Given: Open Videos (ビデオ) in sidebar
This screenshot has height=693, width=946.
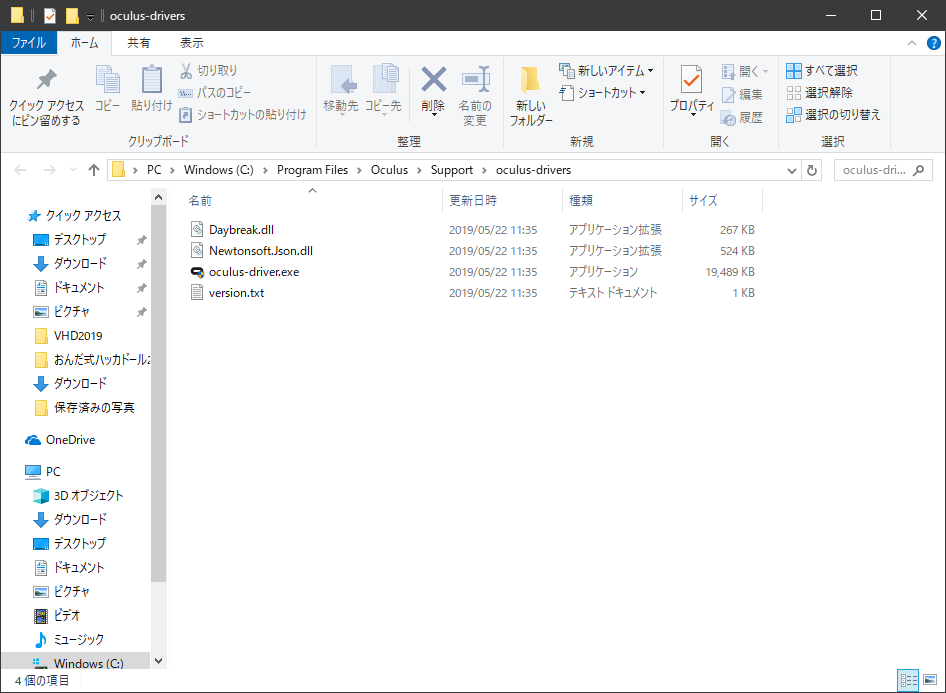Looking at the screenshot, I should (x=66, y=616).
